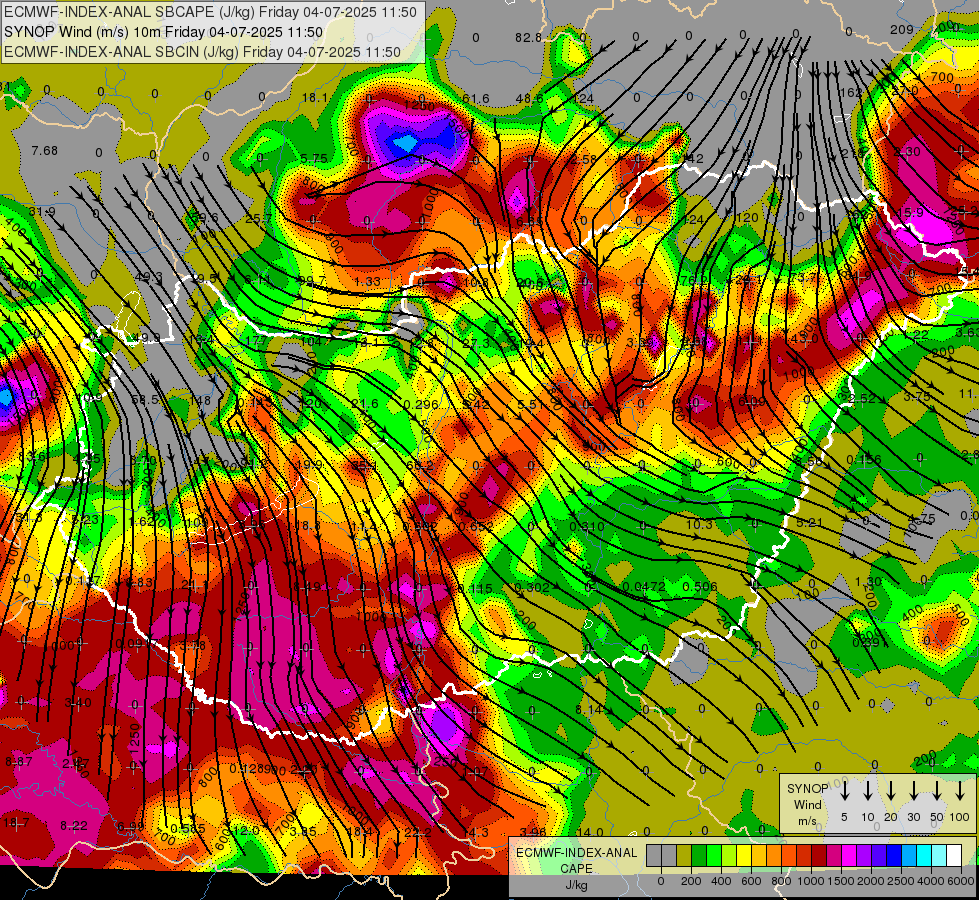Click the '5.75' value on the map
The width and height of the screenshot is (979, 900).
(x=313, y=159)
